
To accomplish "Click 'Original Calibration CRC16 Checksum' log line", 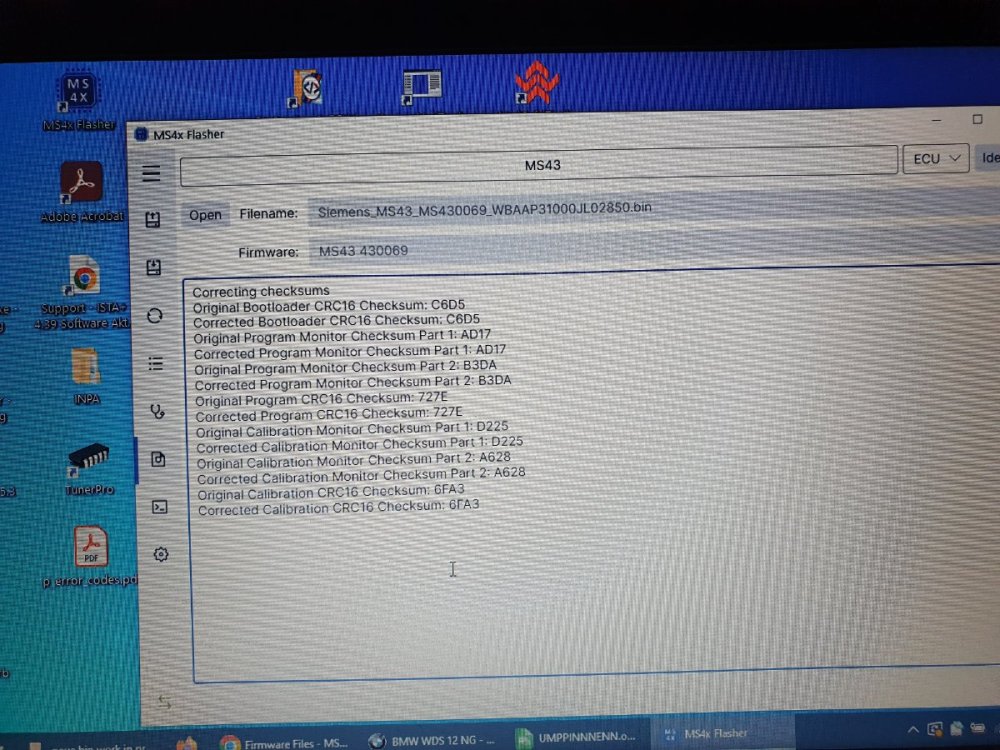I will point(331,492).
